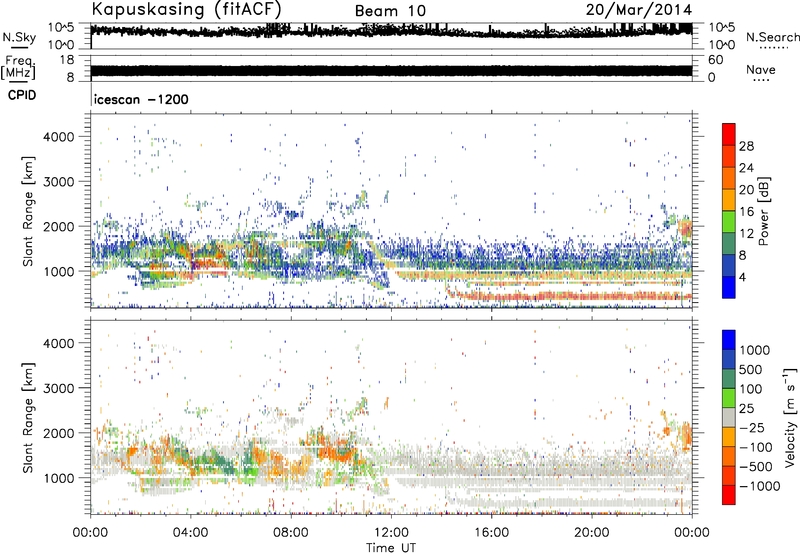The width and height of the screenshot is (800, 554).
Task: Pick the Velocity segment between -100 and -500
Action: coord(729,456)
